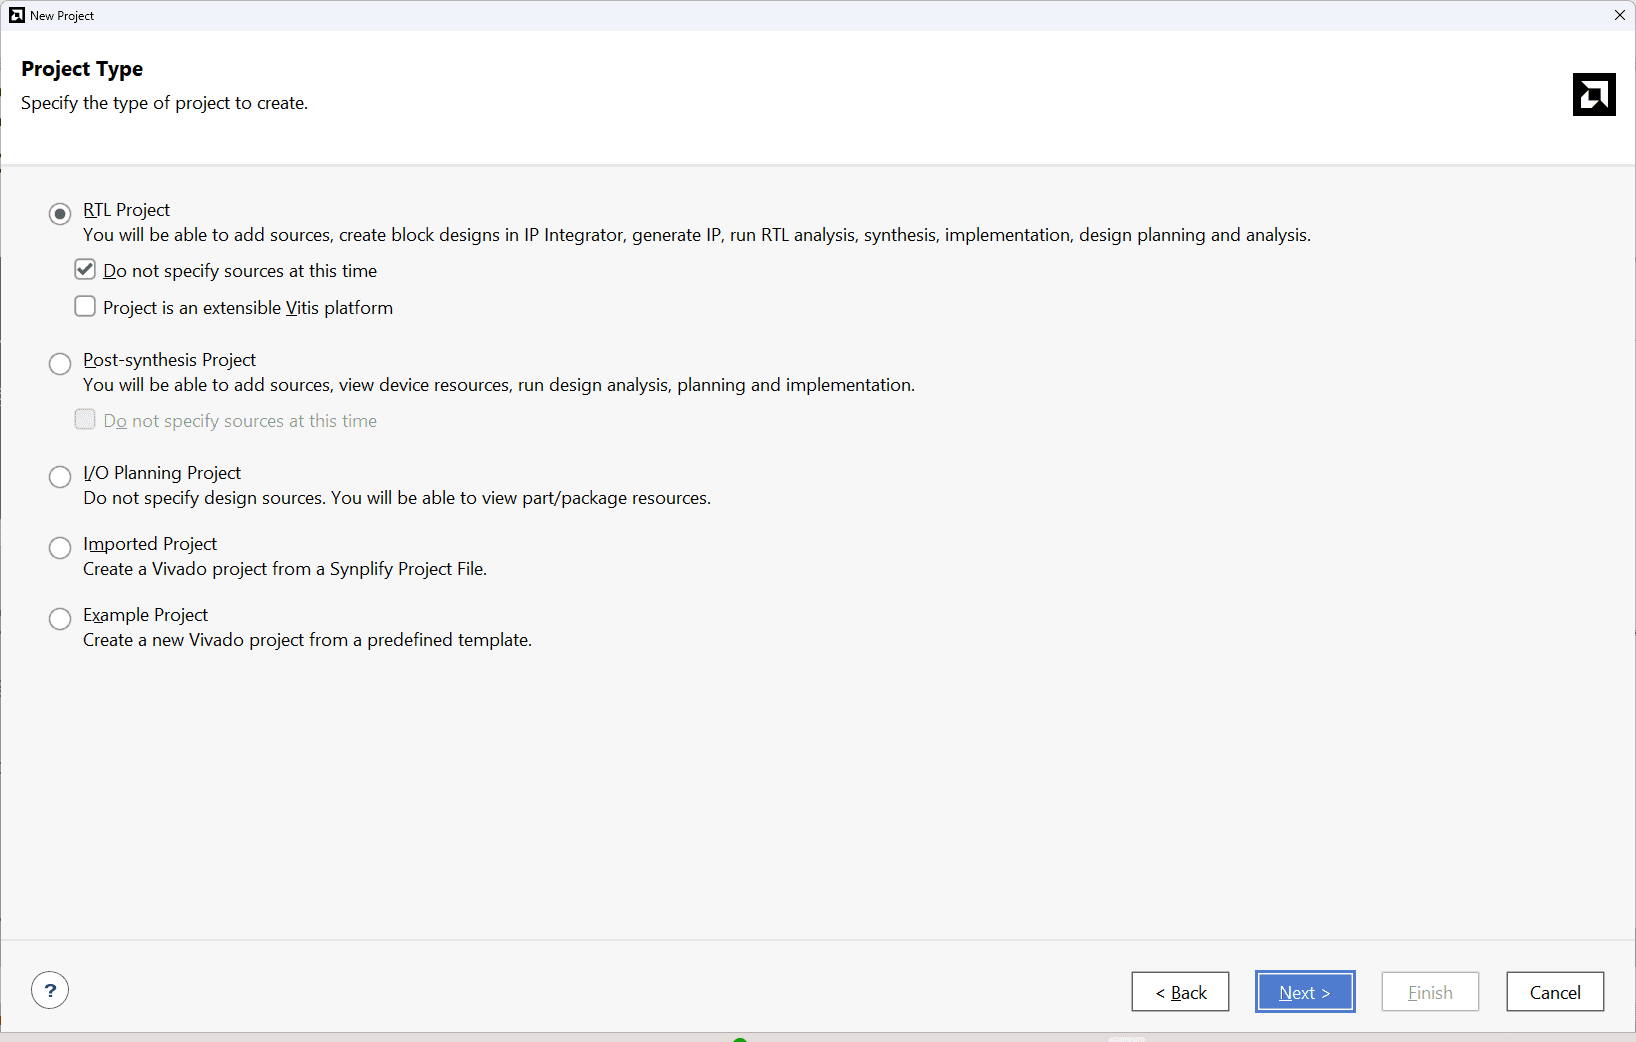Click the 'Project Type' heading text
The image size is (1636, 1042).
point(82,69)
